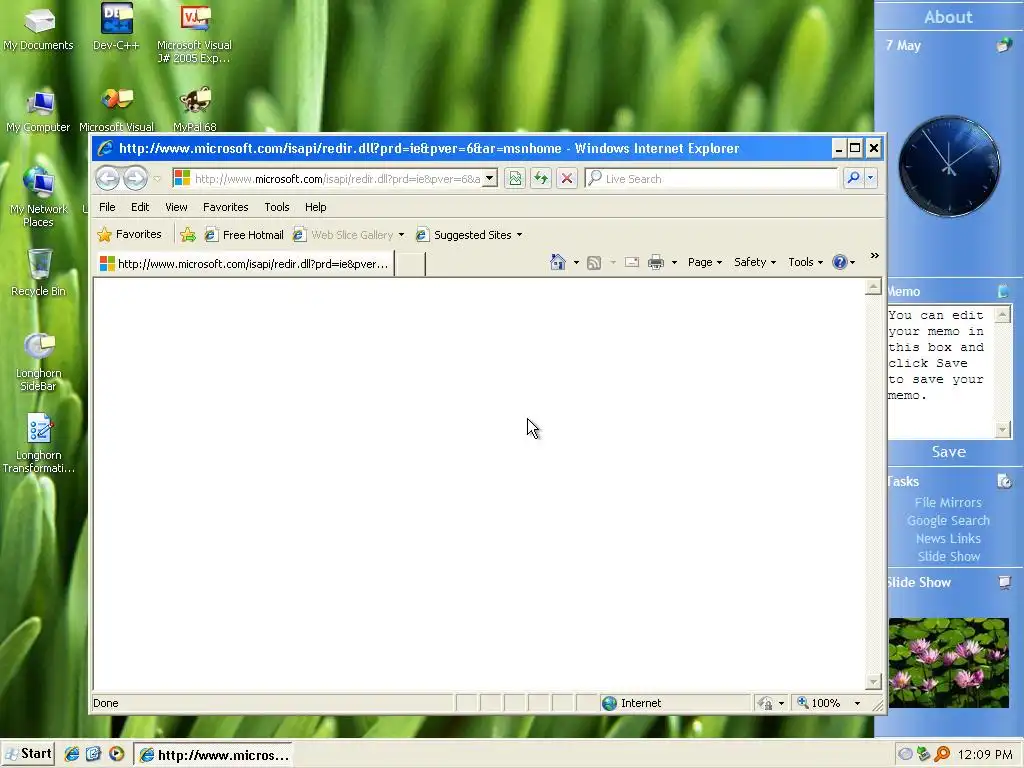Open the Help menu
1024x768 pixels.
315,207
